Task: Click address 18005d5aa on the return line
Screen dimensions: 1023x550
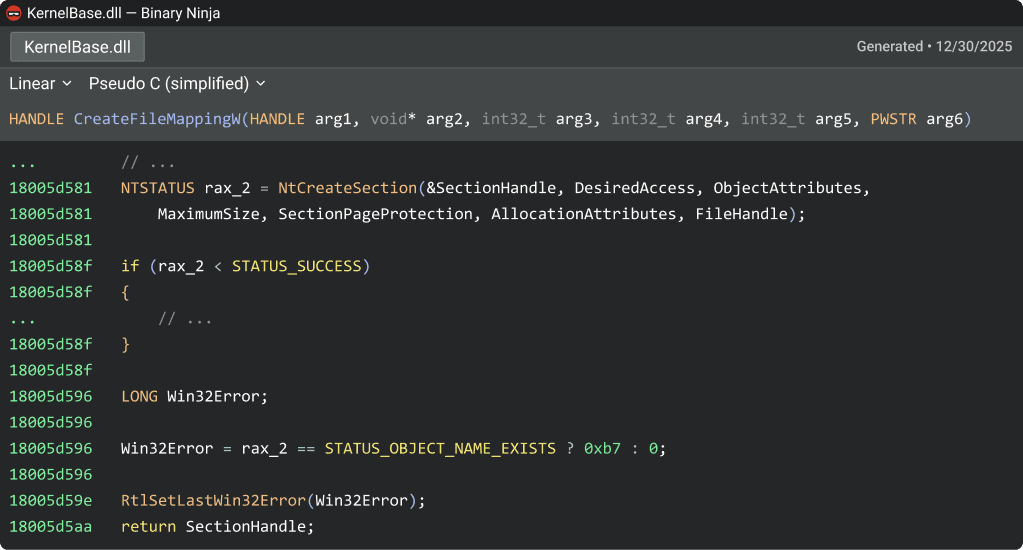Action: coord(50,527)
